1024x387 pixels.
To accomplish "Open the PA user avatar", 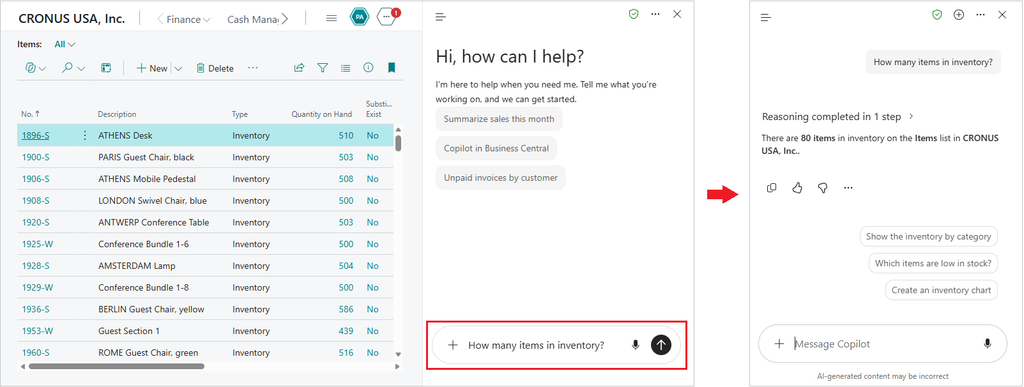I will point(359,18).
